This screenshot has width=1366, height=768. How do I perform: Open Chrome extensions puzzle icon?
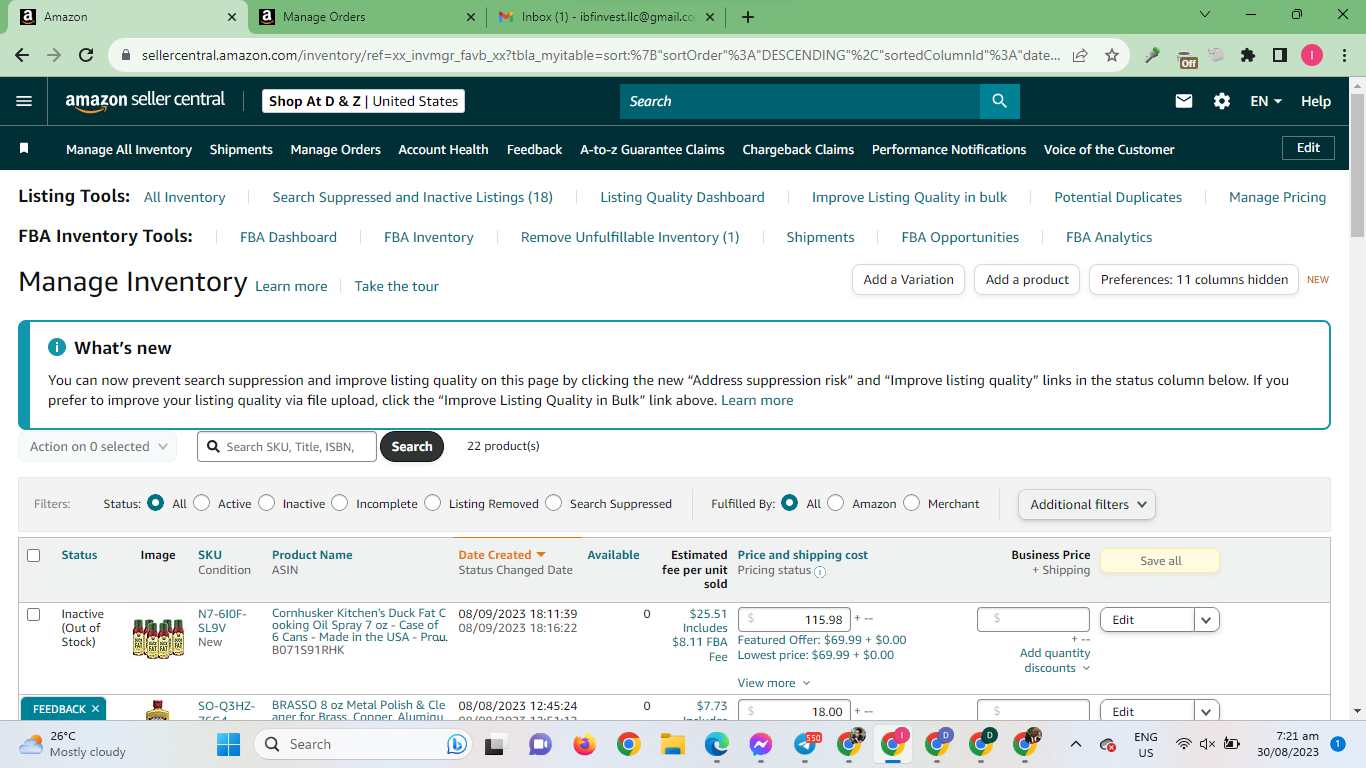[x=1247, y=55]
